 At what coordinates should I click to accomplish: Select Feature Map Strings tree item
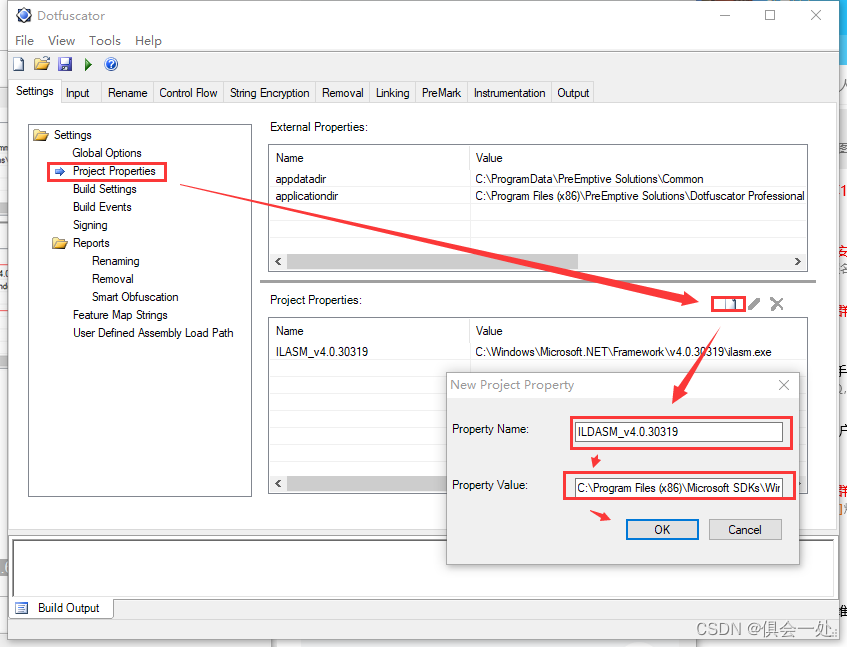pyautogui.click(x=120, y=315)
